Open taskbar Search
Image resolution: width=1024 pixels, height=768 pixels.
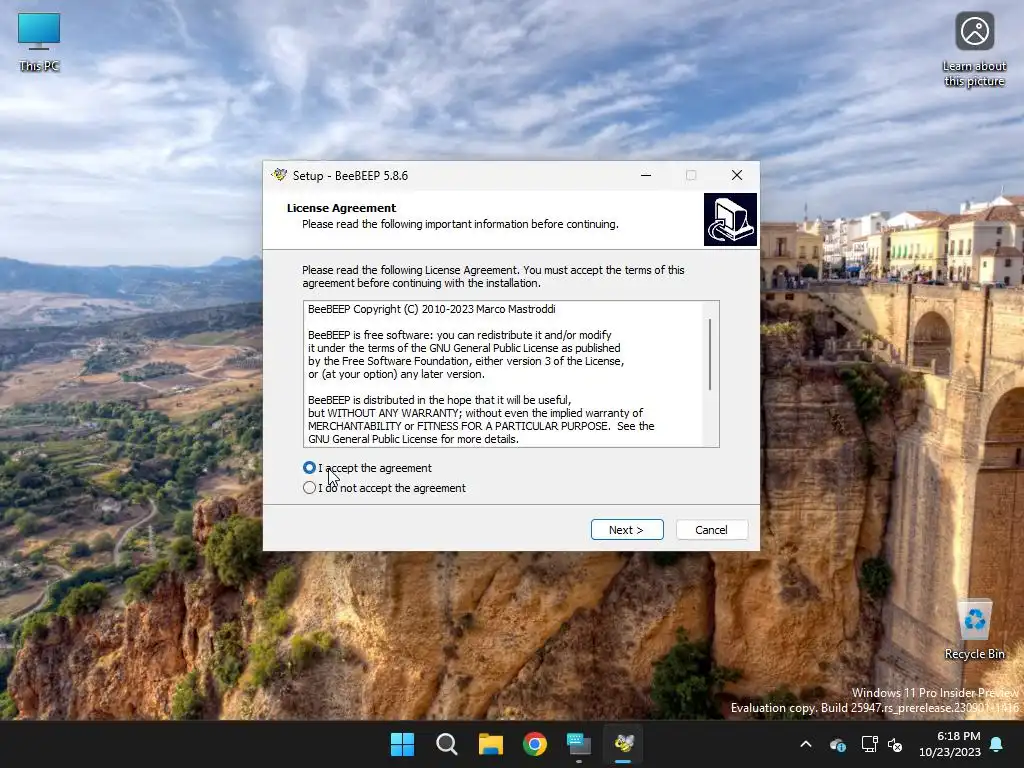447,744
